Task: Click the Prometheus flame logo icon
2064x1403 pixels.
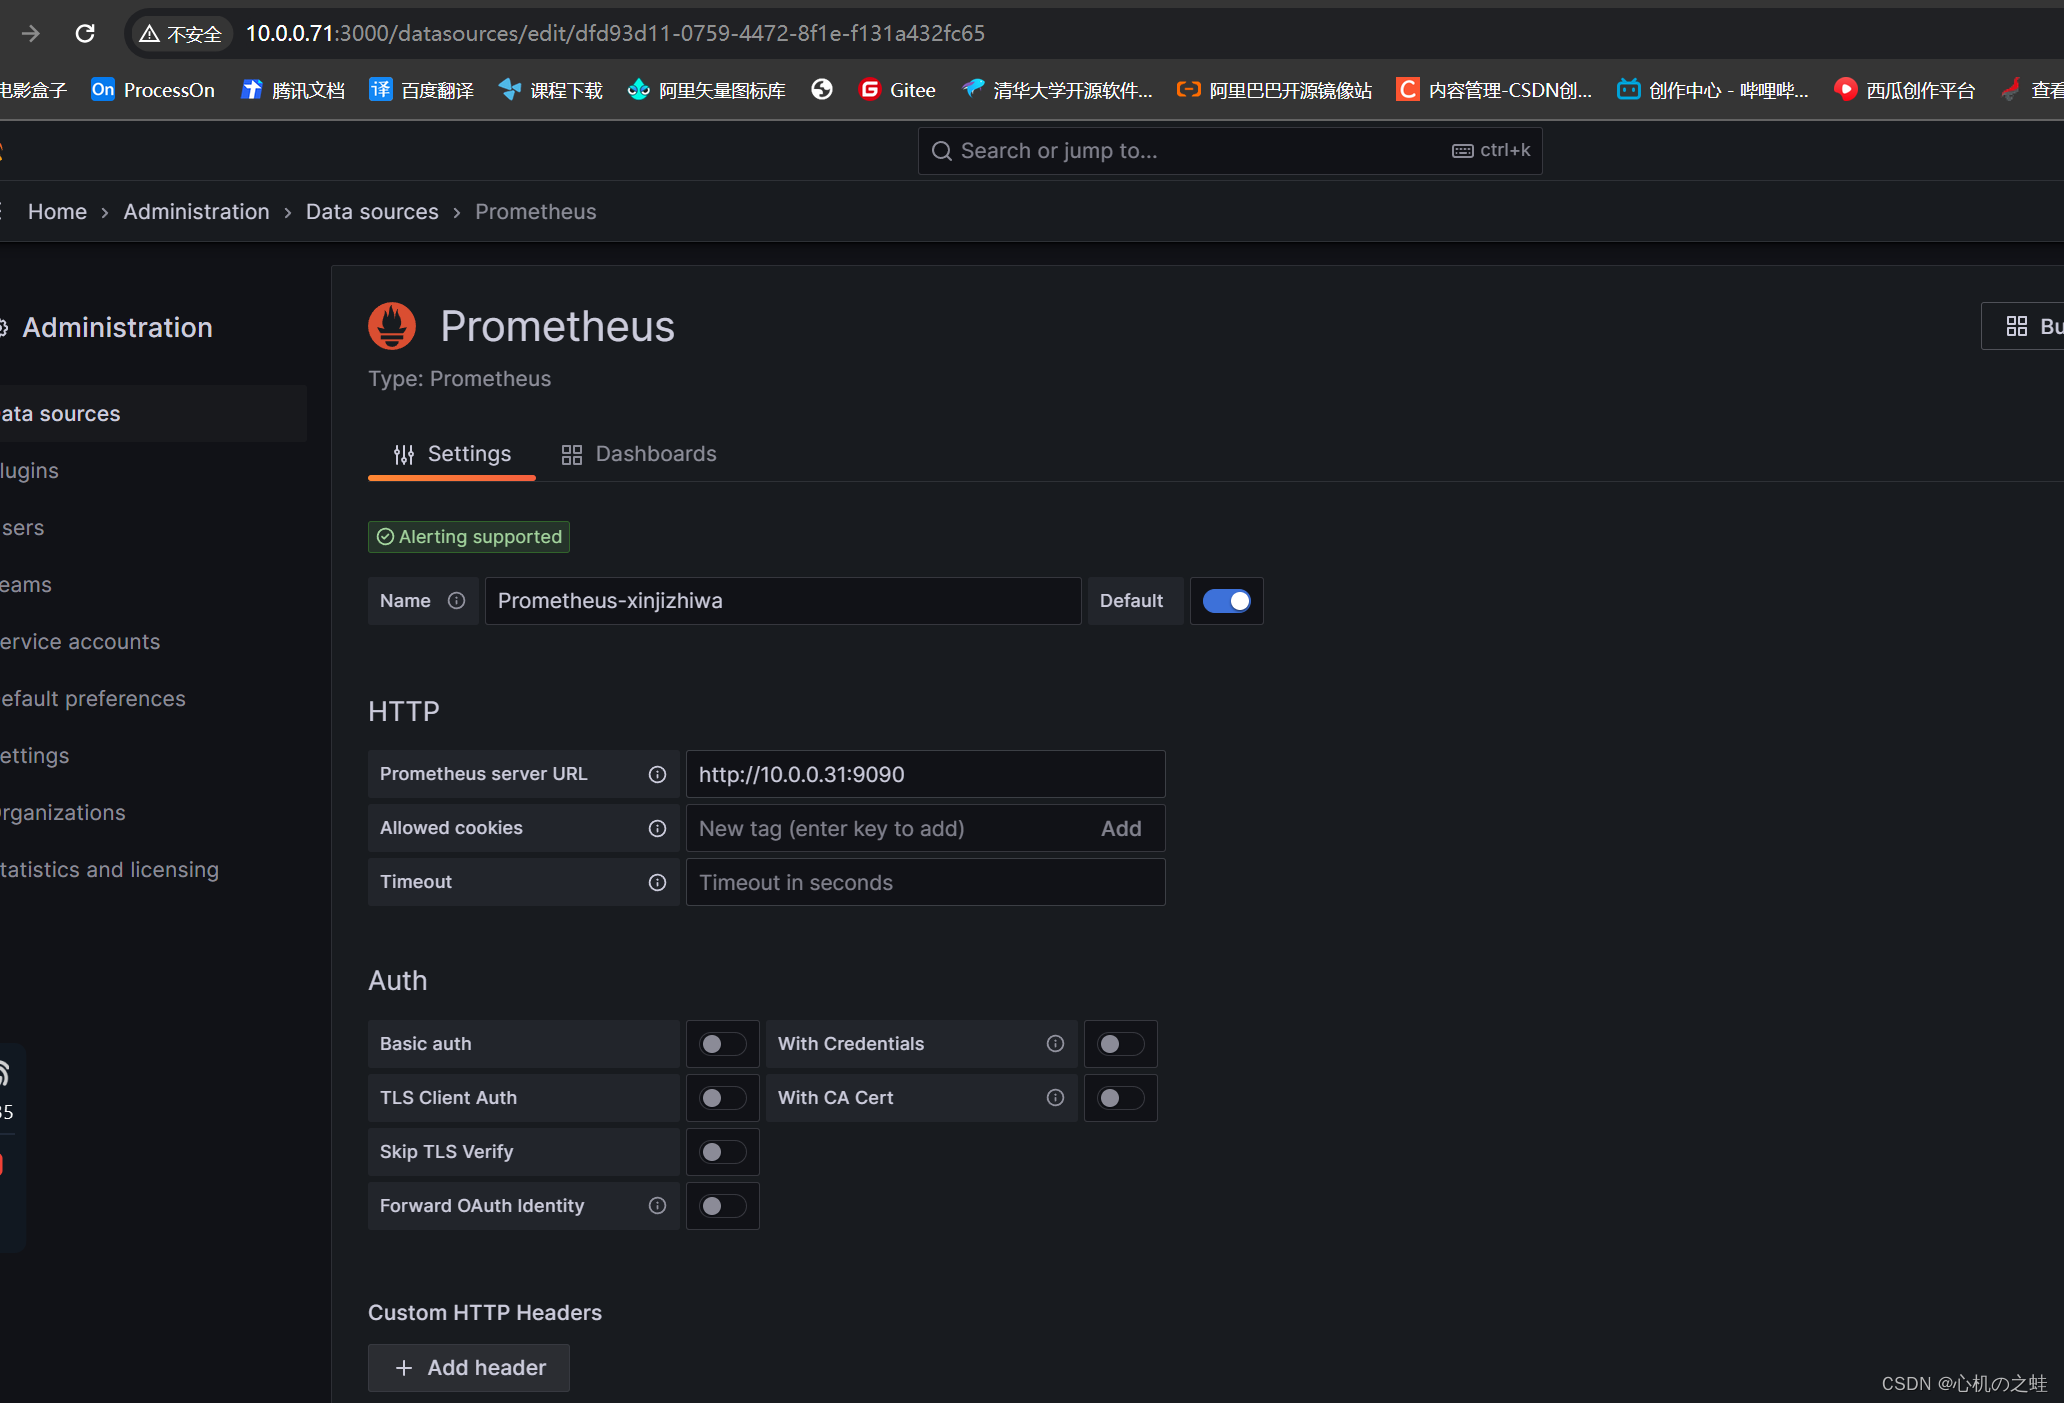Action: (391, 326)
